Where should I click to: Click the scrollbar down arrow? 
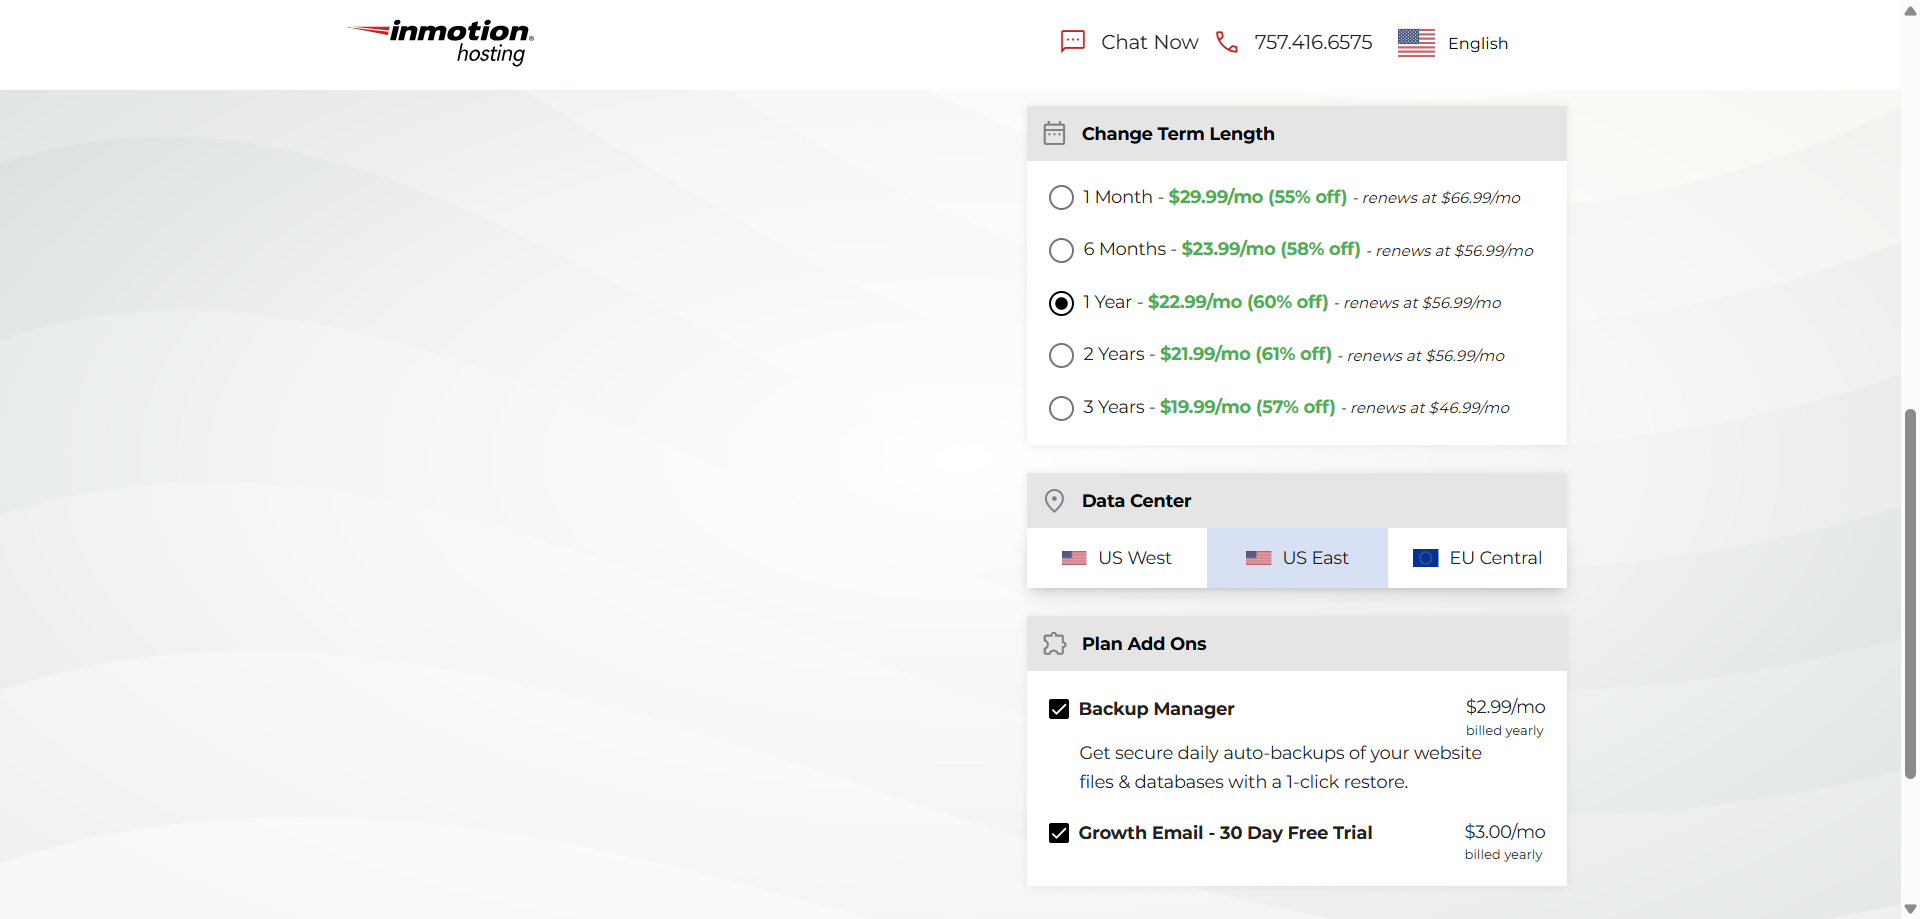(1910, 909)
